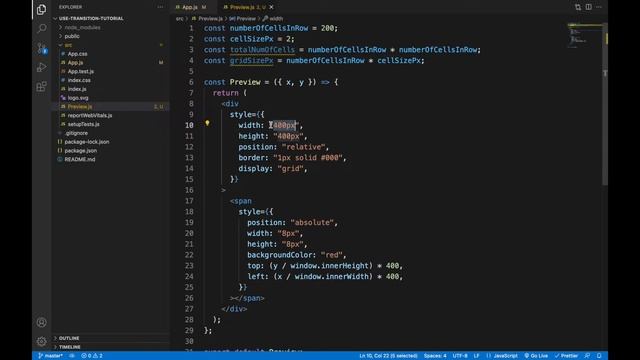640x360 pixels.
Task: Open the Accounts menu icon
Action: pyautogui.click(x=41, y=322)
